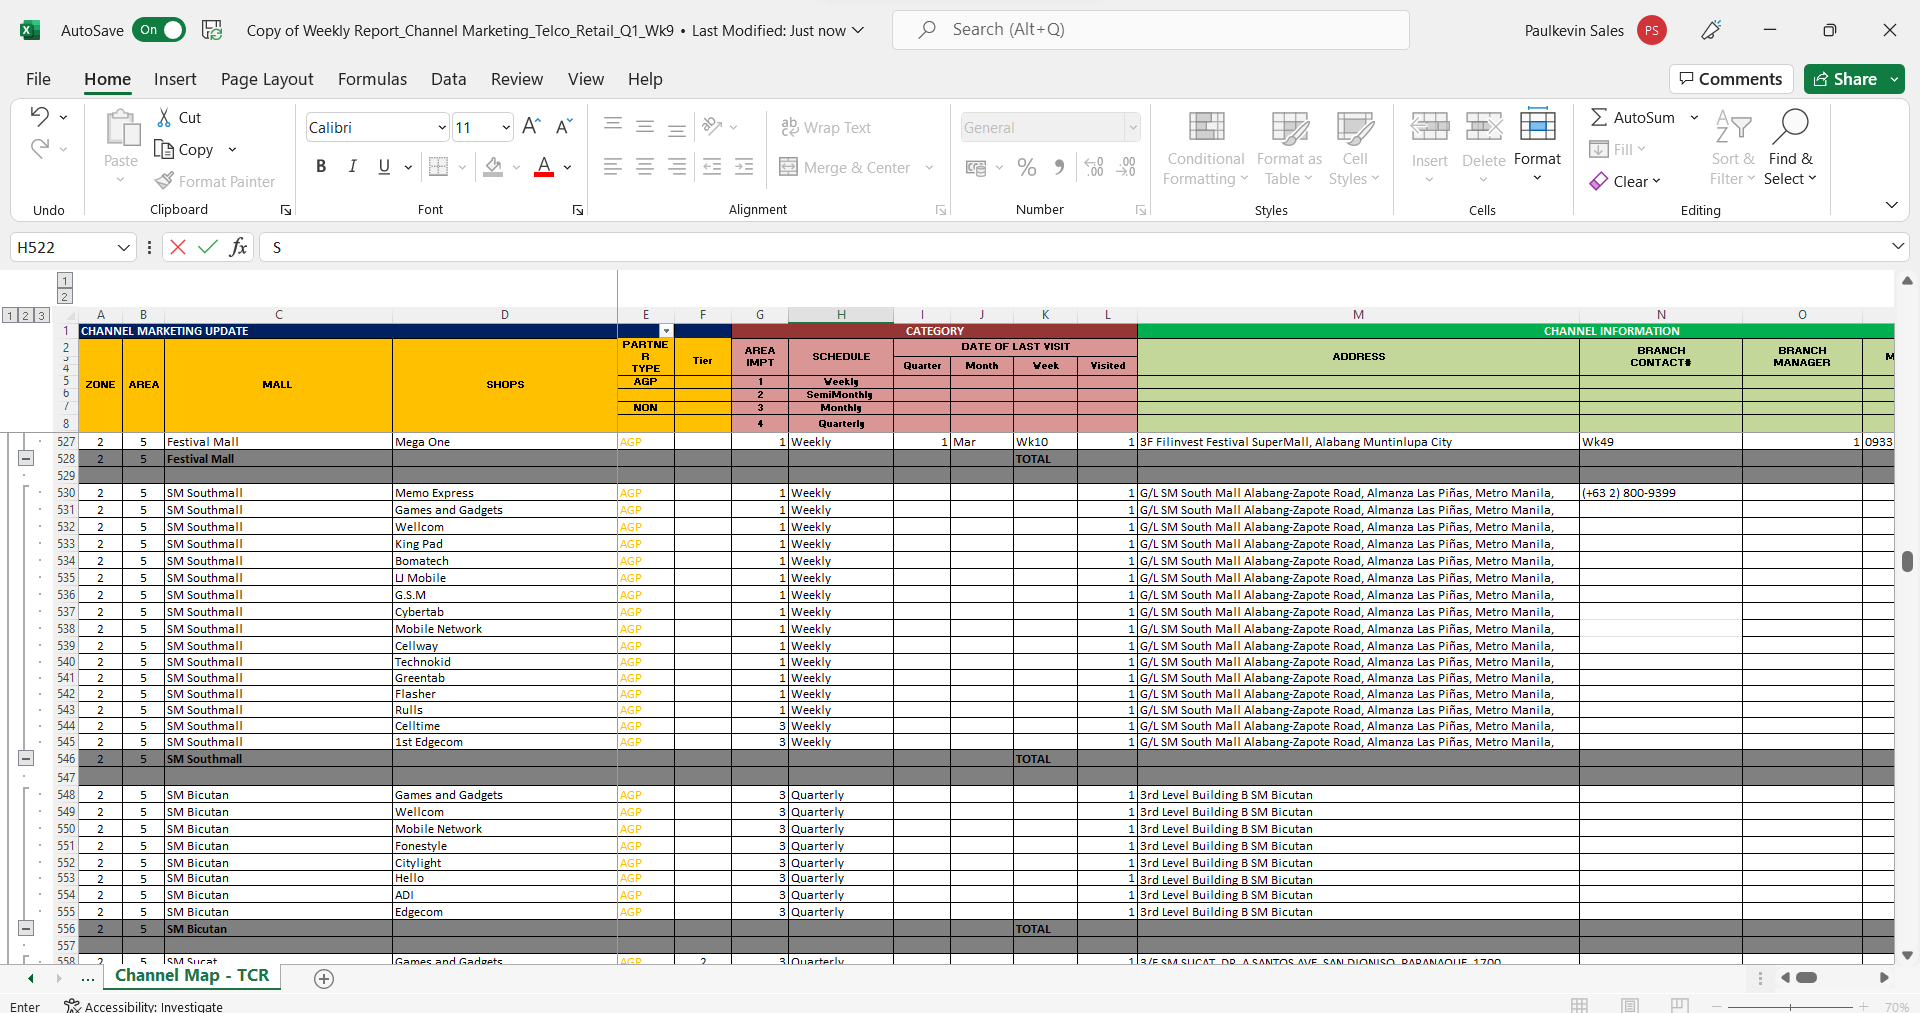Align text to the right
Viewport: 1920px width, 1013px height.
[x=677, y=167]
